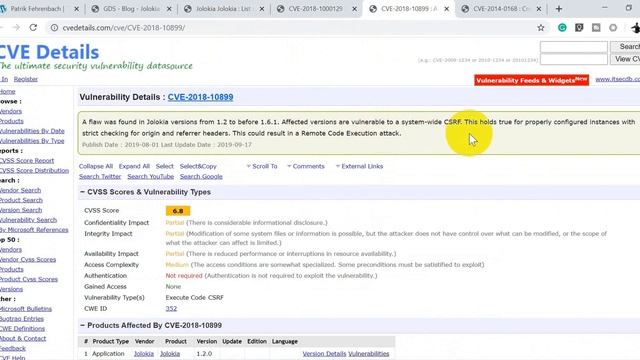Open the new tab plus button
This screenshot has width=640, height=360.
click(x=559, y=9)
